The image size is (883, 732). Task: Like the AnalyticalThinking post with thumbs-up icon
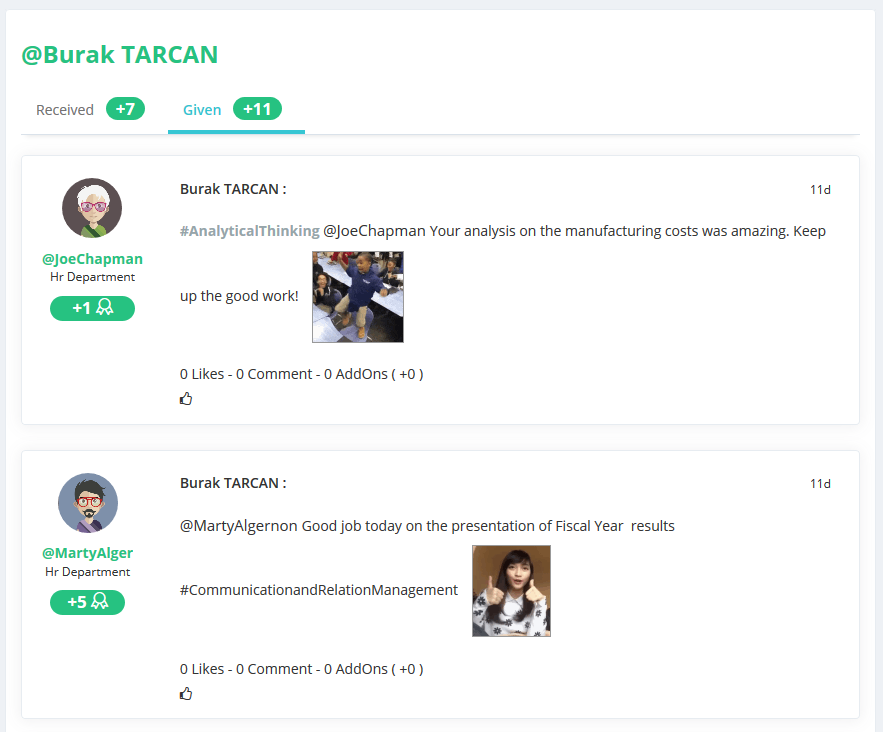186,399
